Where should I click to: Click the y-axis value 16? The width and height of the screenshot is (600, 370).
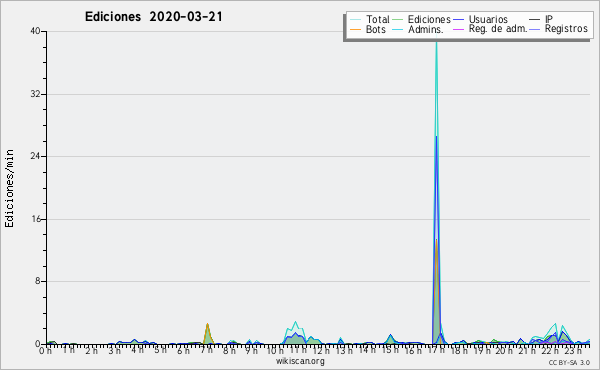(36, 219)
